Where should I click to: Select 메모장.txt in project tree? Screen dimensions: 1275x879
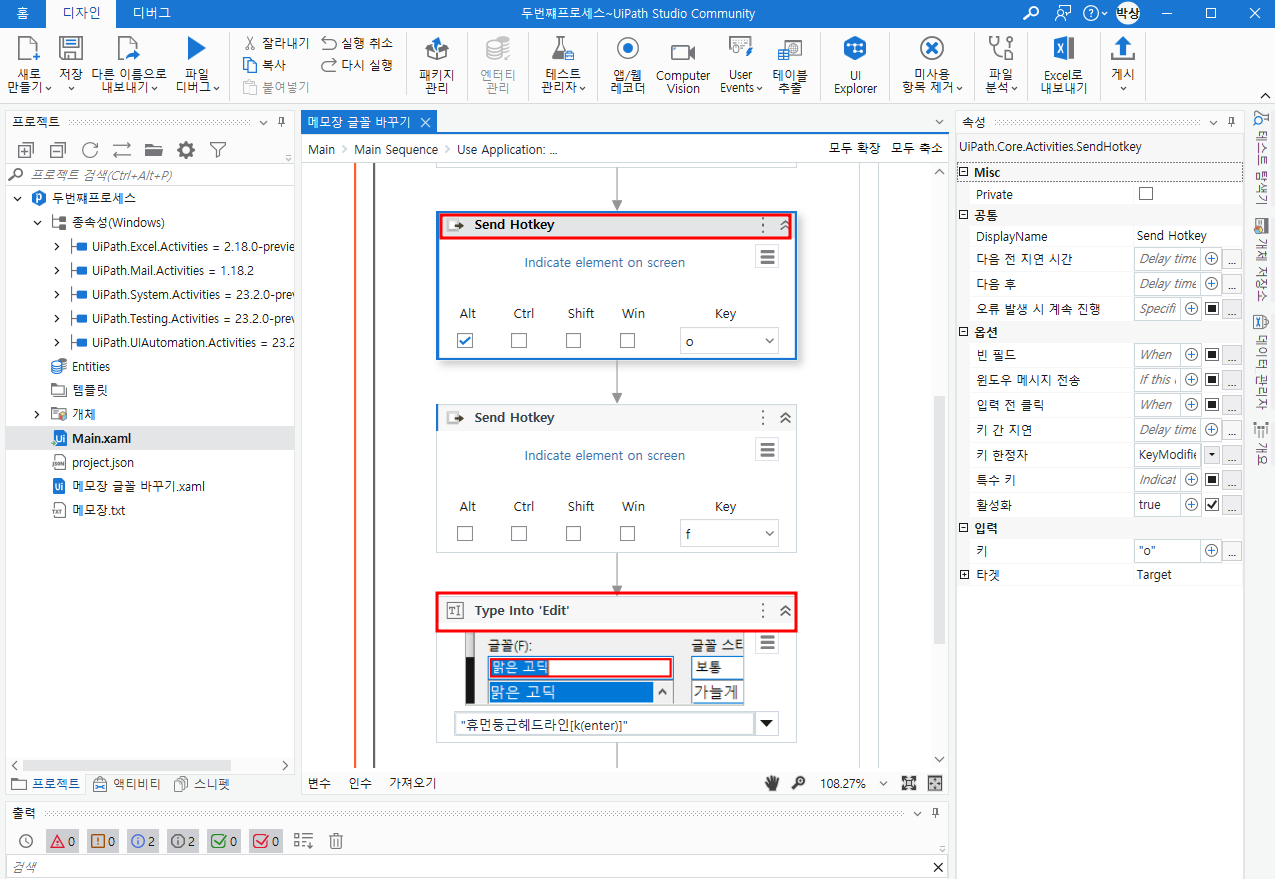coord(98,510)
